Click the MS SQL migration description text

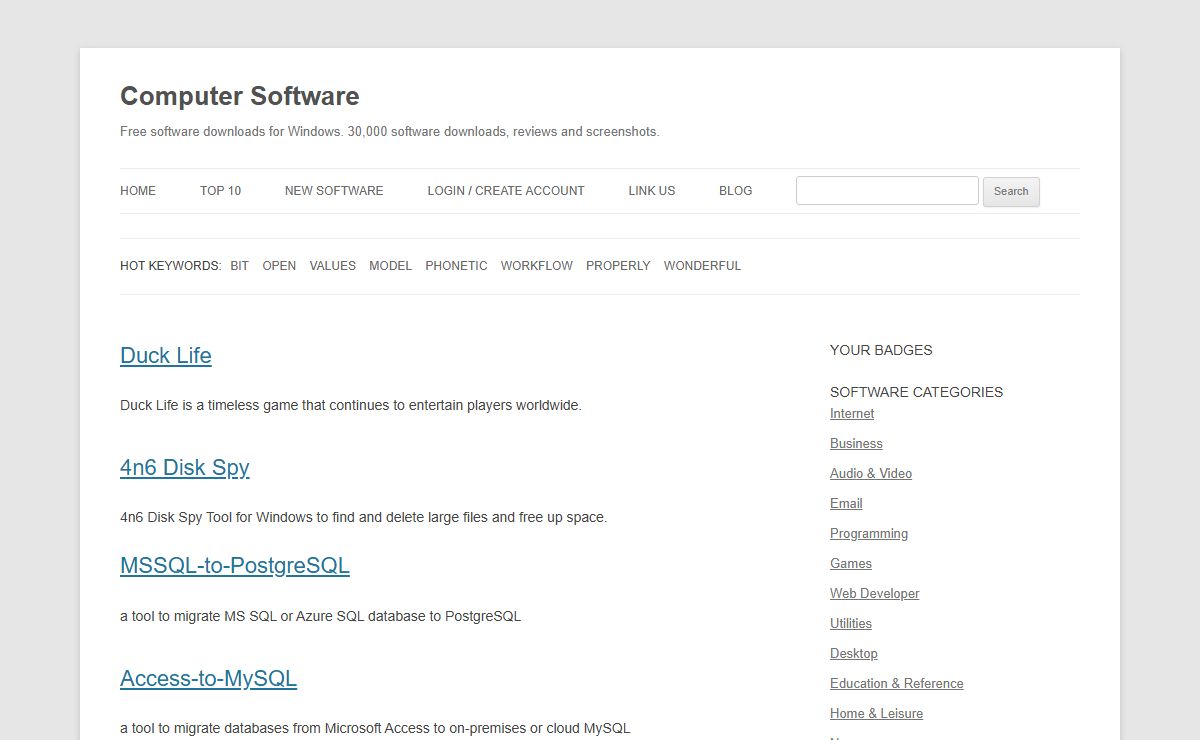(x=321, y=616)
